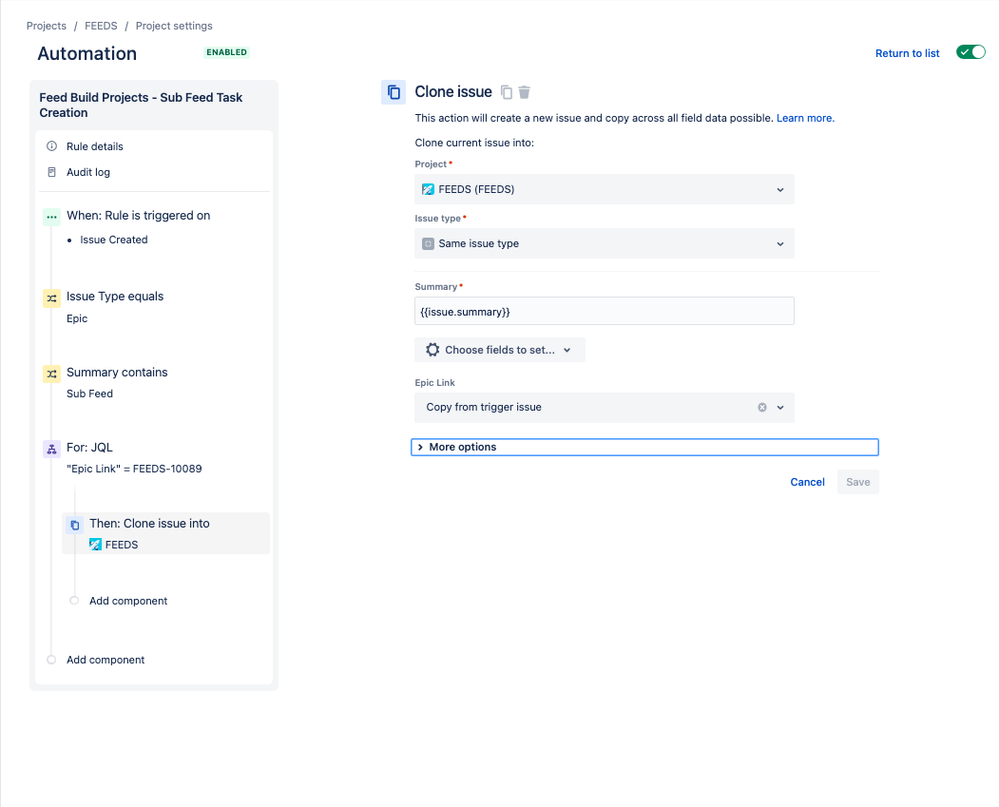Open the Issue type dropdown
Viewport: 999px width, 807px height.
[x=604, y=243]
